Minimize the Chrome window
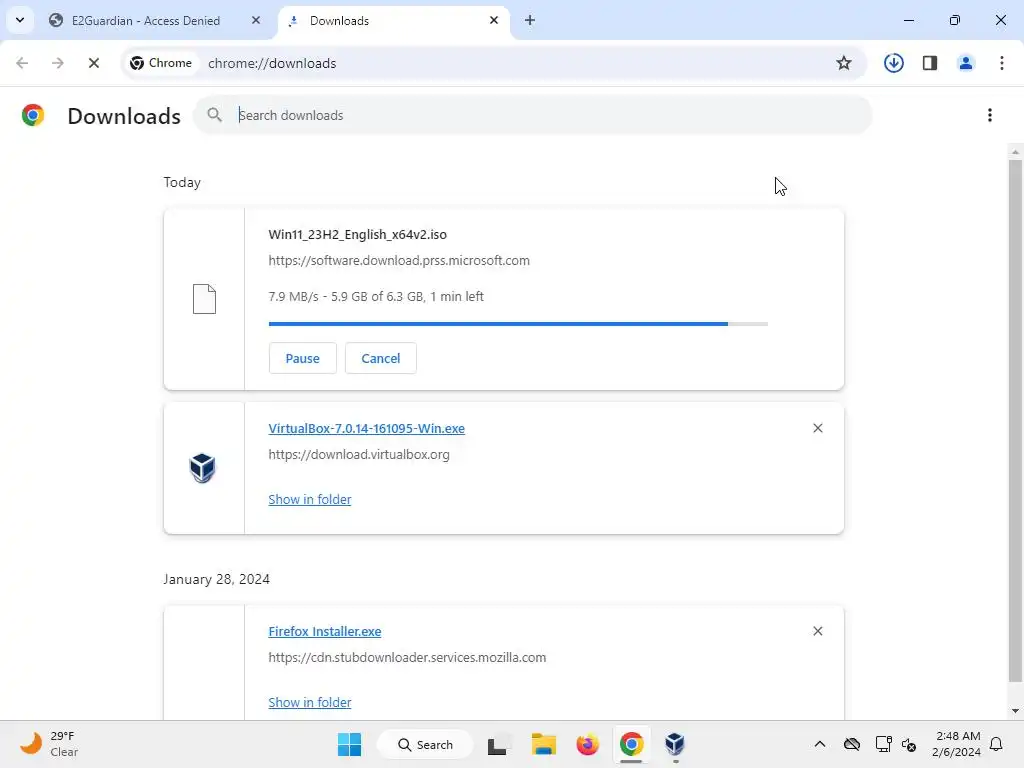1024x768 pixels. [908, 20]
